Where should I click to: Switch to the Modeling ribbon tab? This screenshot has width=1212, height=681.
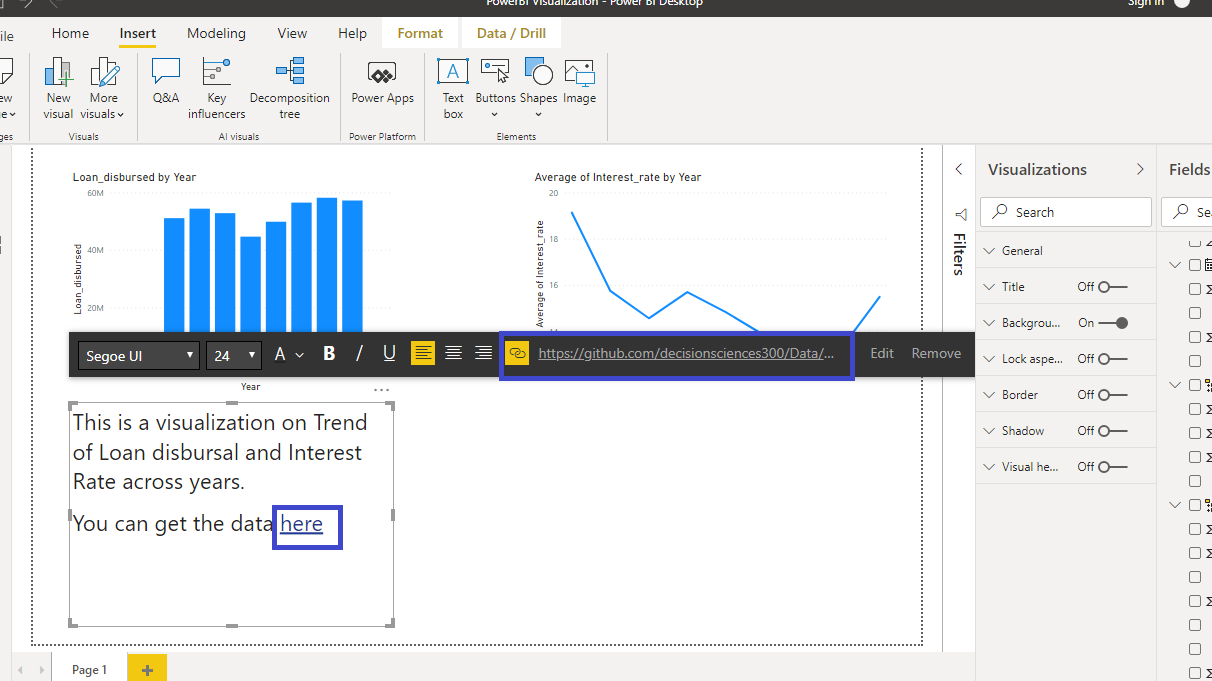click(216, 33)
